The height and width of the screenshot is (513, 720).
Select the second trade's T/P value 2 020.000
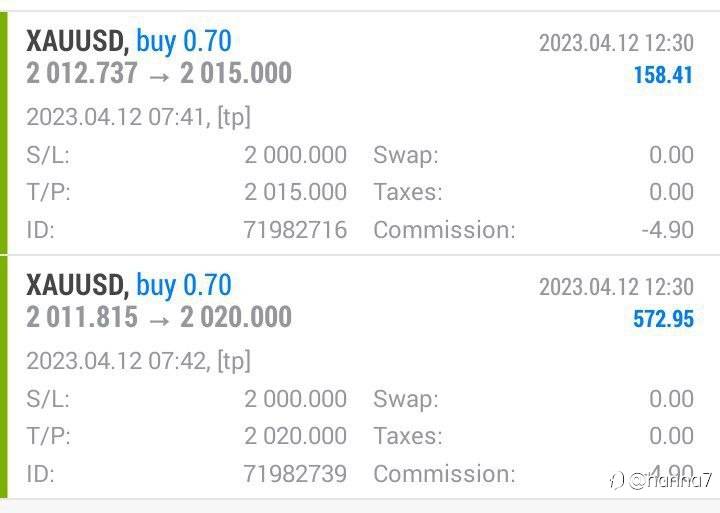(295, 436)
